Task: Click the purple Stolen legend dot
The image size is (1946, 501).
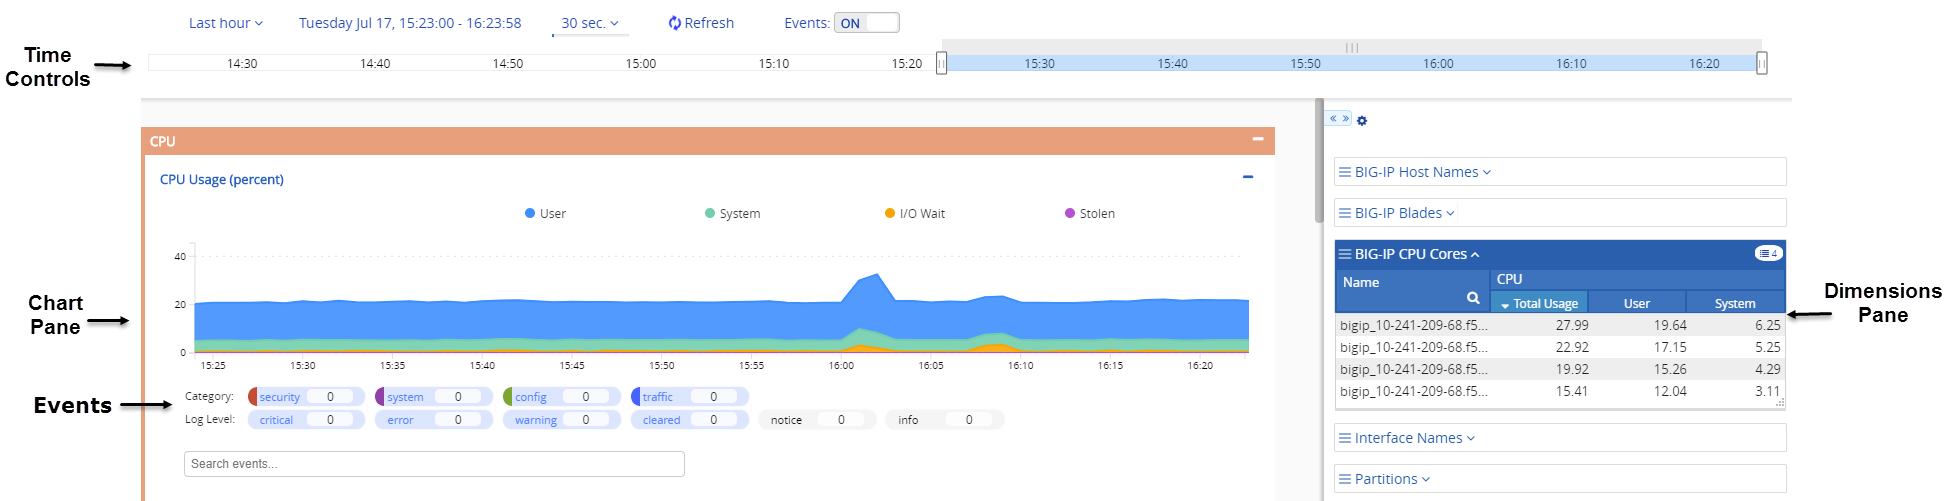Action: pos(1070,213)
